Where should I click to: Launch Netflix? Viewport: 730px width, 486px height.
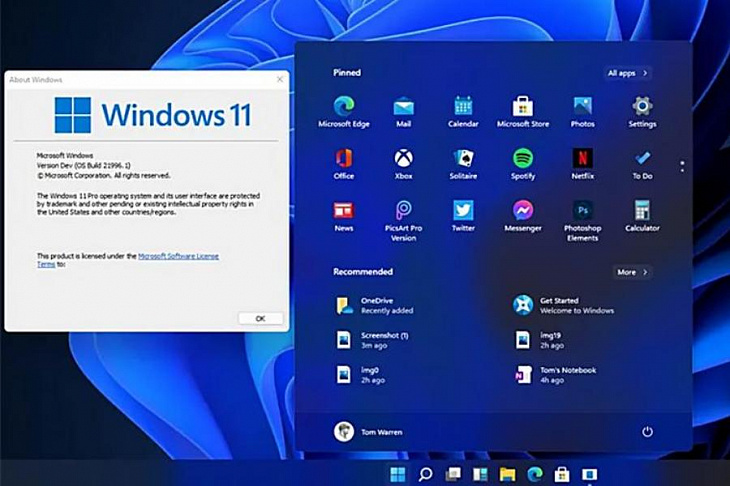coord(582,164)
